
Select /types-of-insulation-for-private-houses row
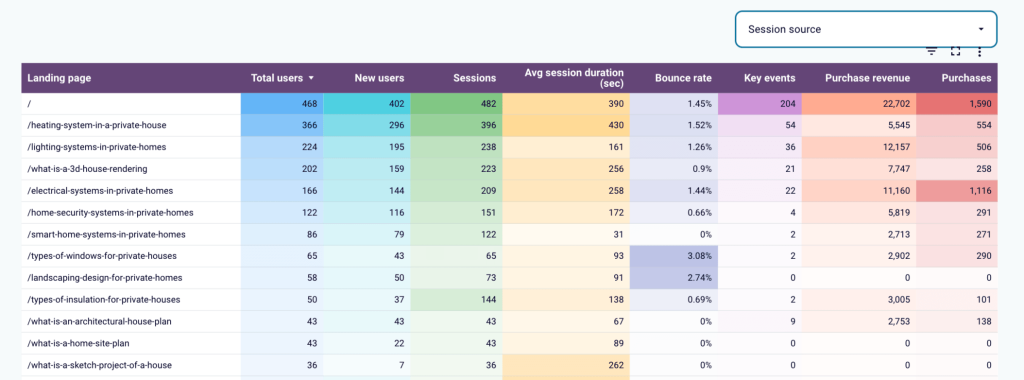[509, 300]
